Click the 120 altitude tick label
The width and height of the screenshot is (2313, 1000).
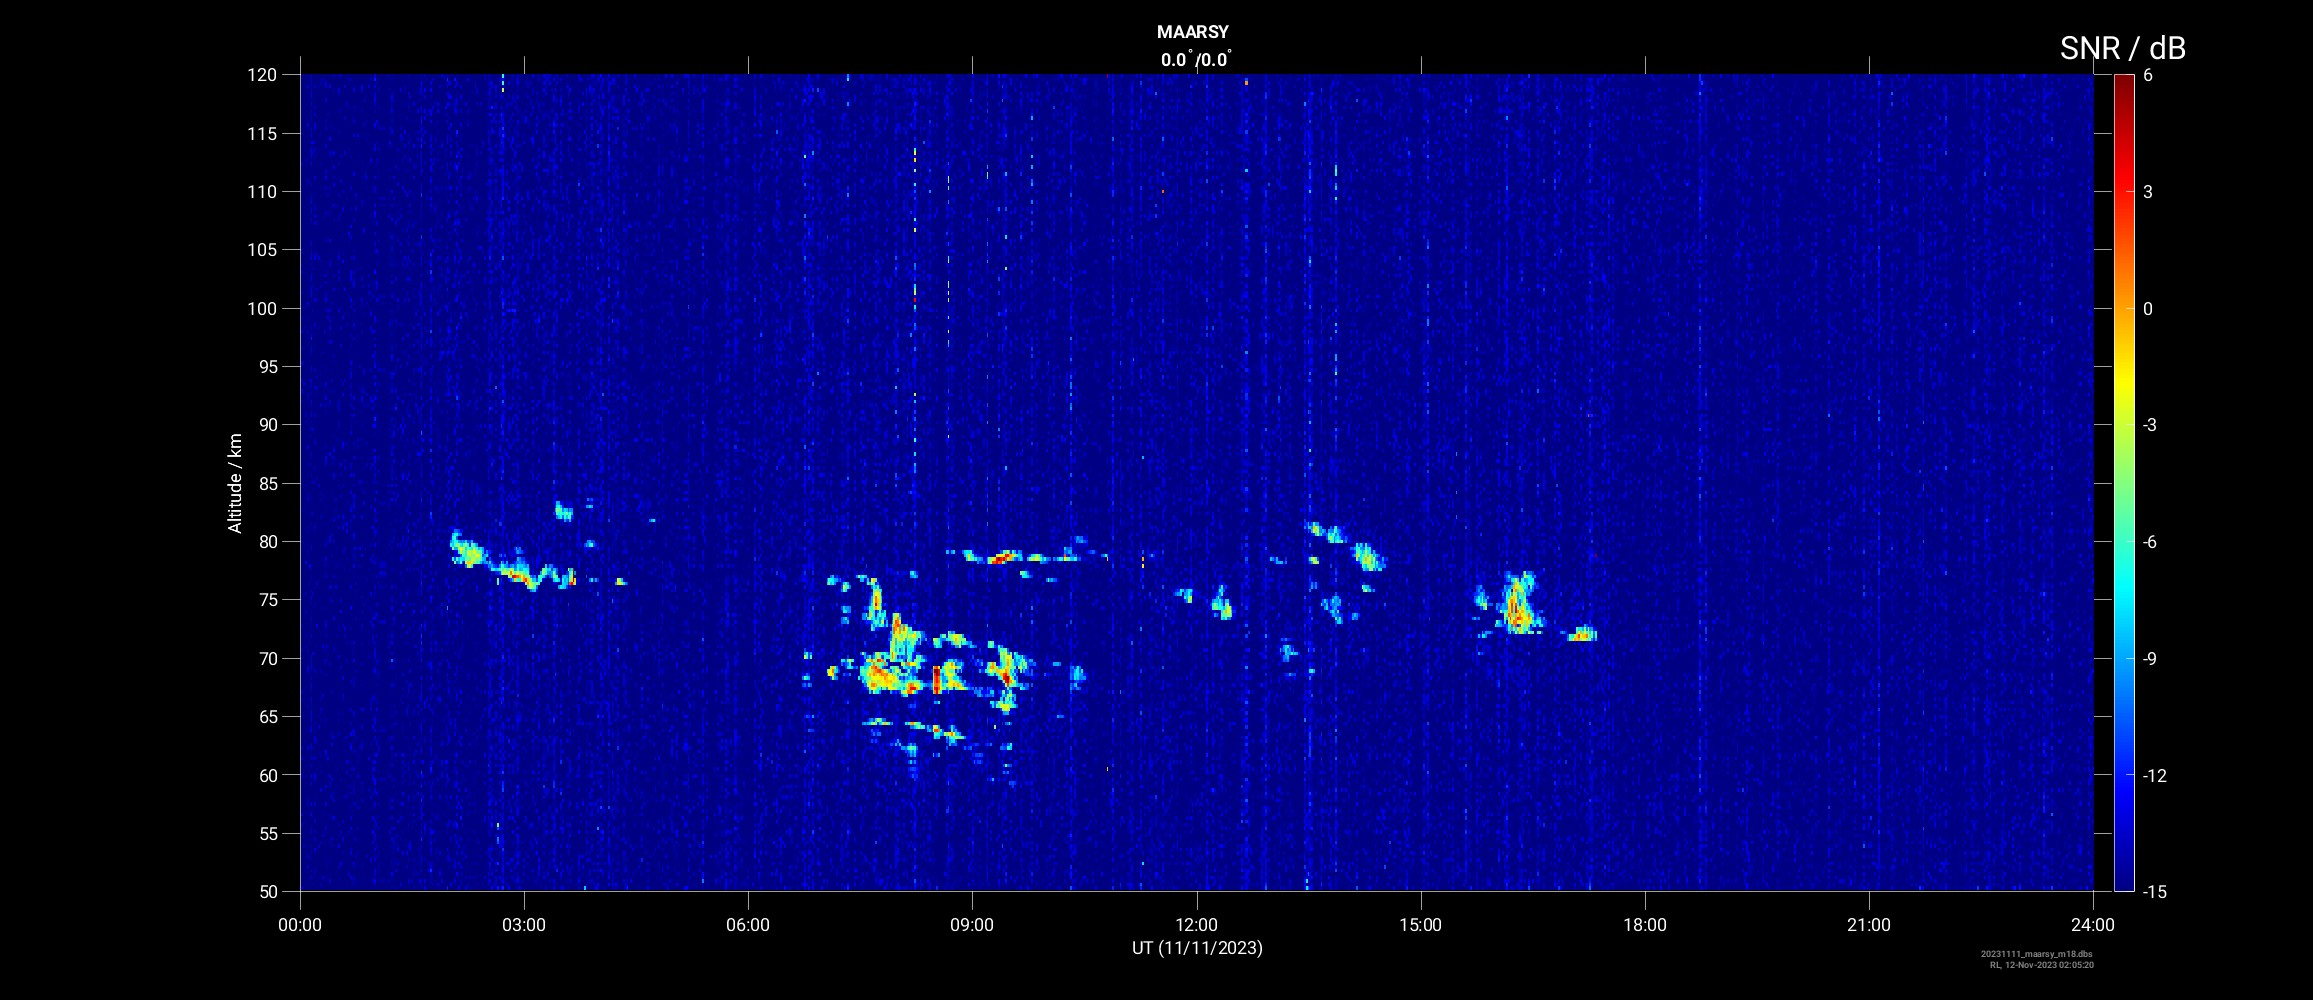pyautogui.click(x=261, y=75)
